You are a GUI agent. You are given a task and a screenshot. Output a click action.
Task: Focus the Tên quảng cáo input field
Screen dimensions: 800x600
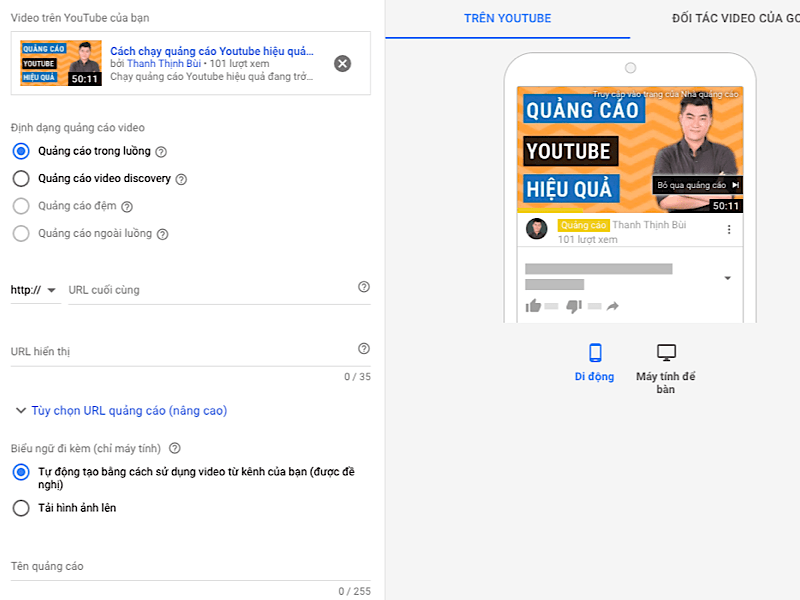click(x=190, y=566)
